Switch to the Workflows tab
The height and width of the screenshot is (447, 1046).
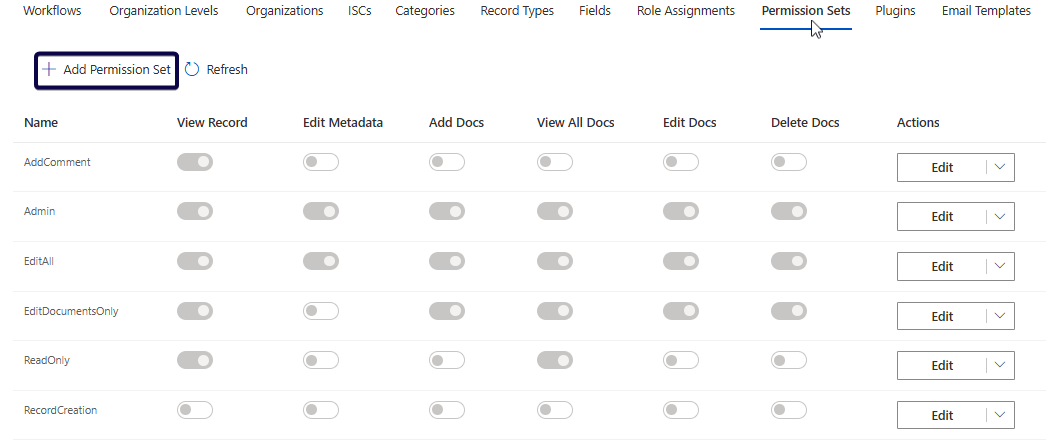[52, 11]
